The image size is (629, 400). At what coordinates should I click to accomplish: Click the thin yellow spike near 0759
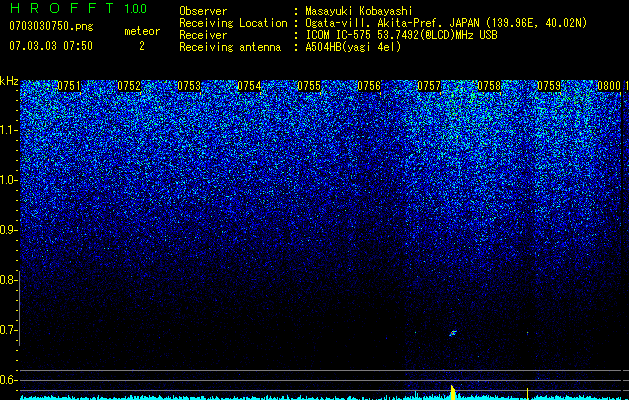coord(527,394)
